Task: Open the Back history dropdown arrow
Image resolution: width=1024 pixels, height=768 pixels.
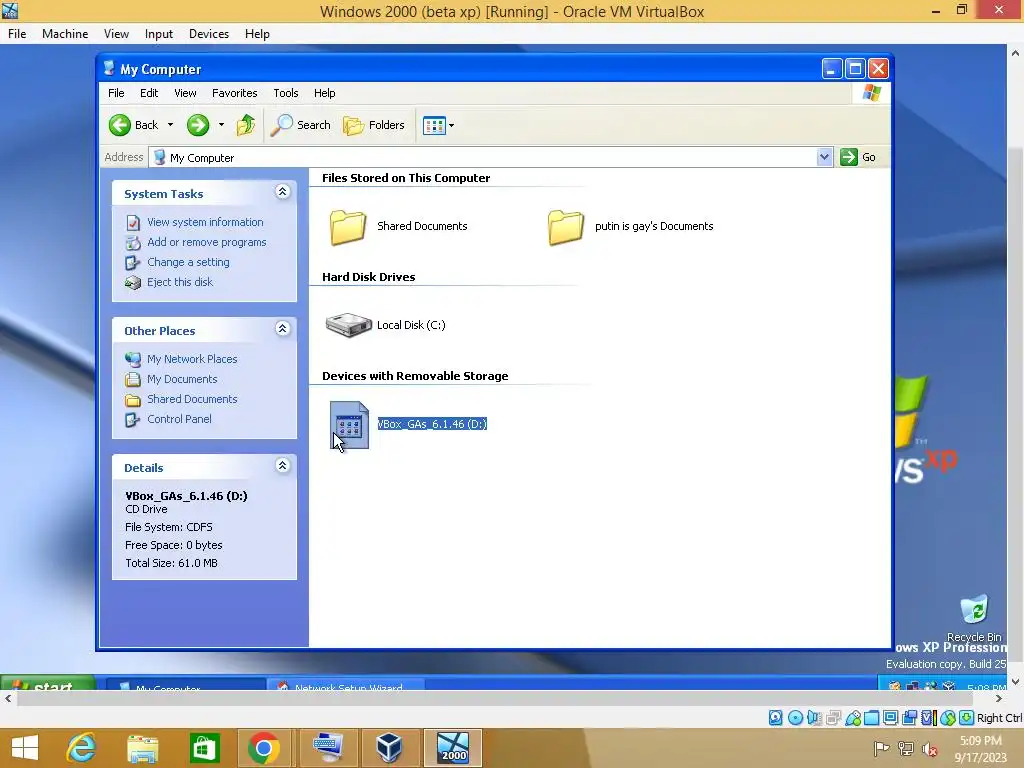Action: [170, 125]
